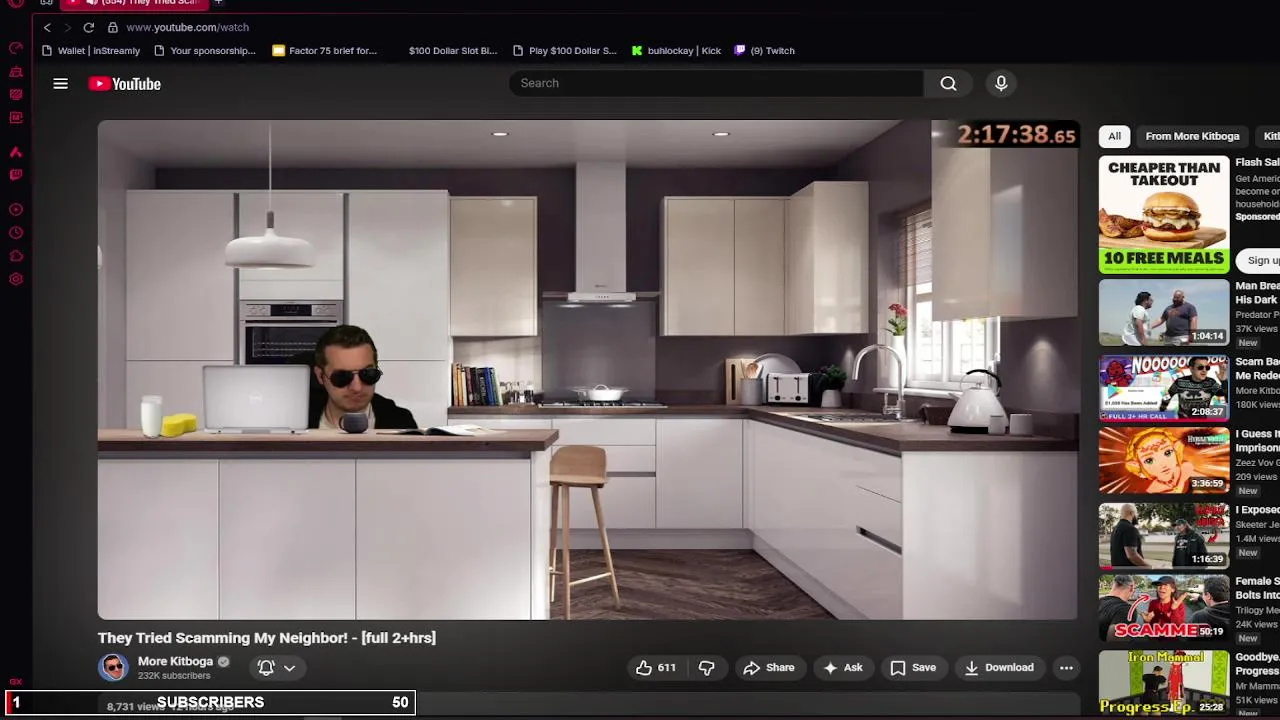Click the Ask button
1280x720 pixels.
pyautogui.click(x=843, y=667)
